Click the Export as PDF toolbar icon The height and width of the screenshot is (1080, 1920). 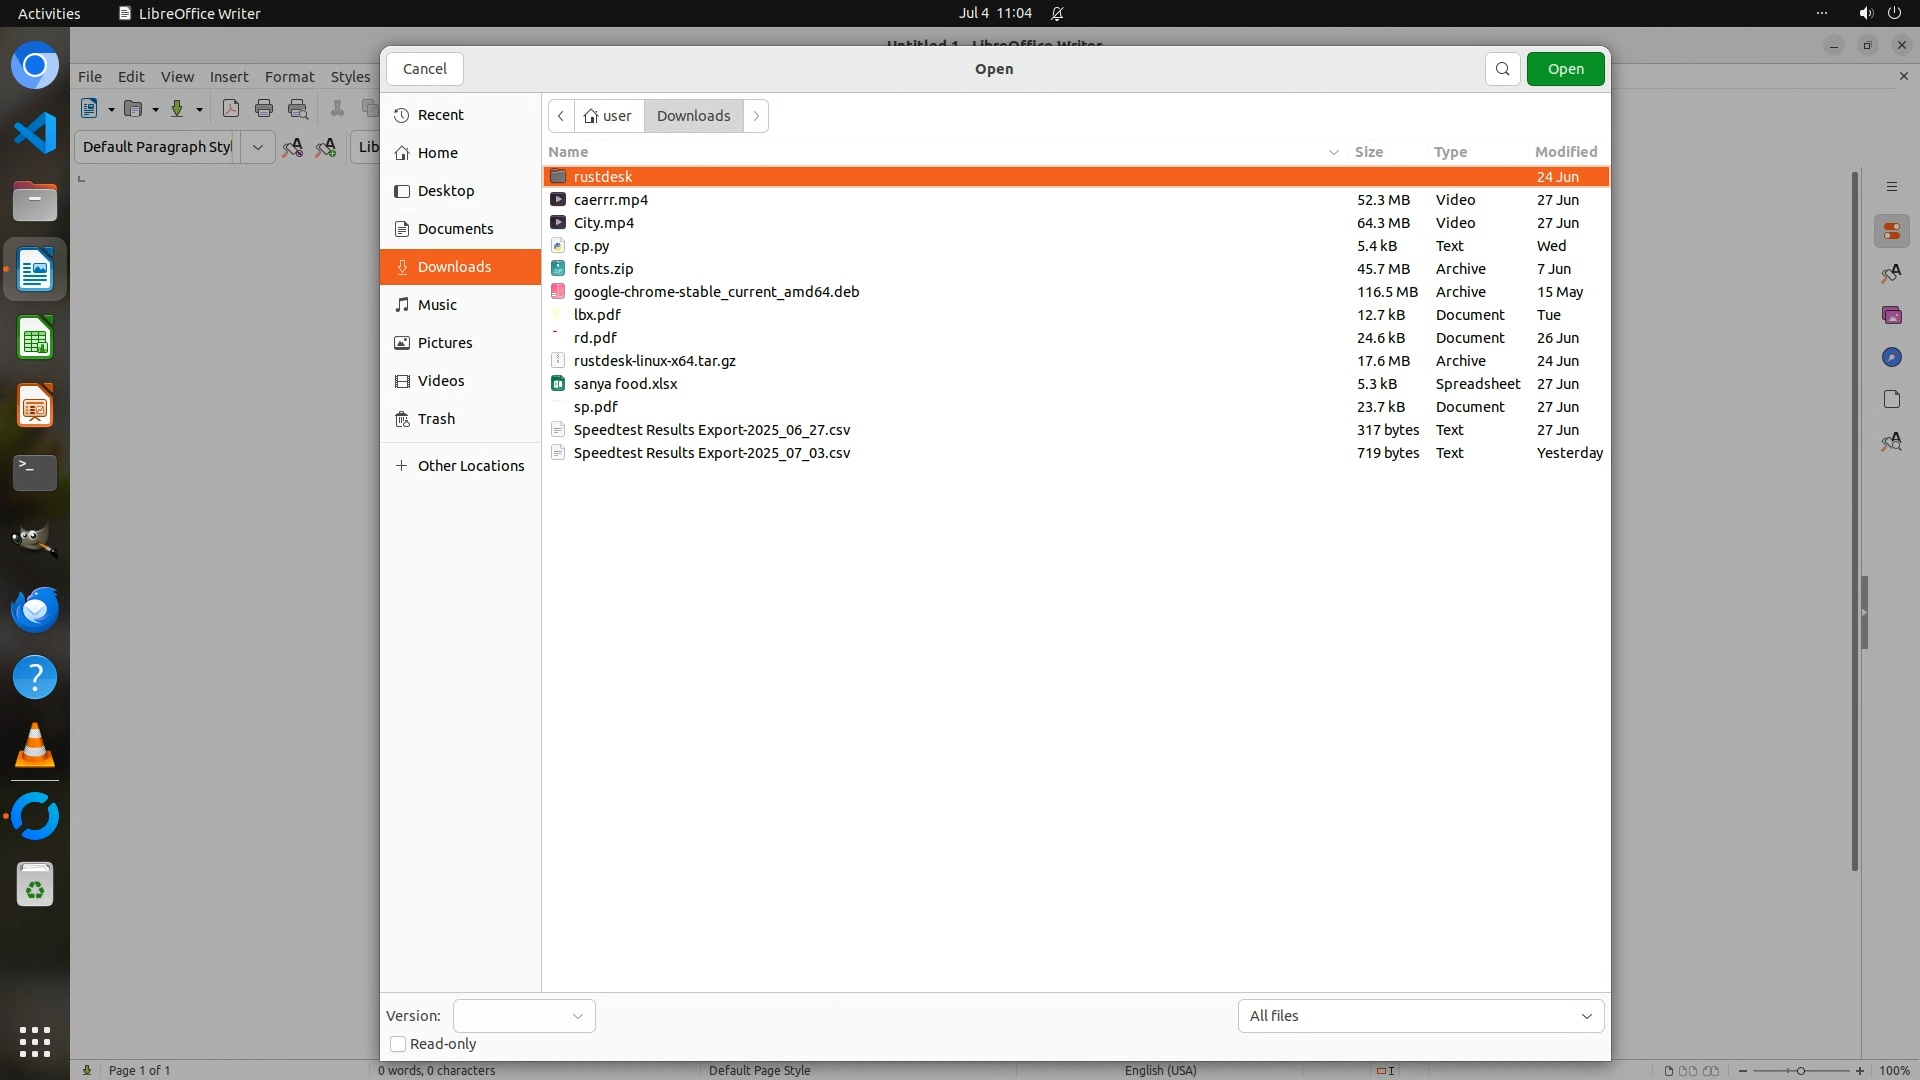coord(230,109)
